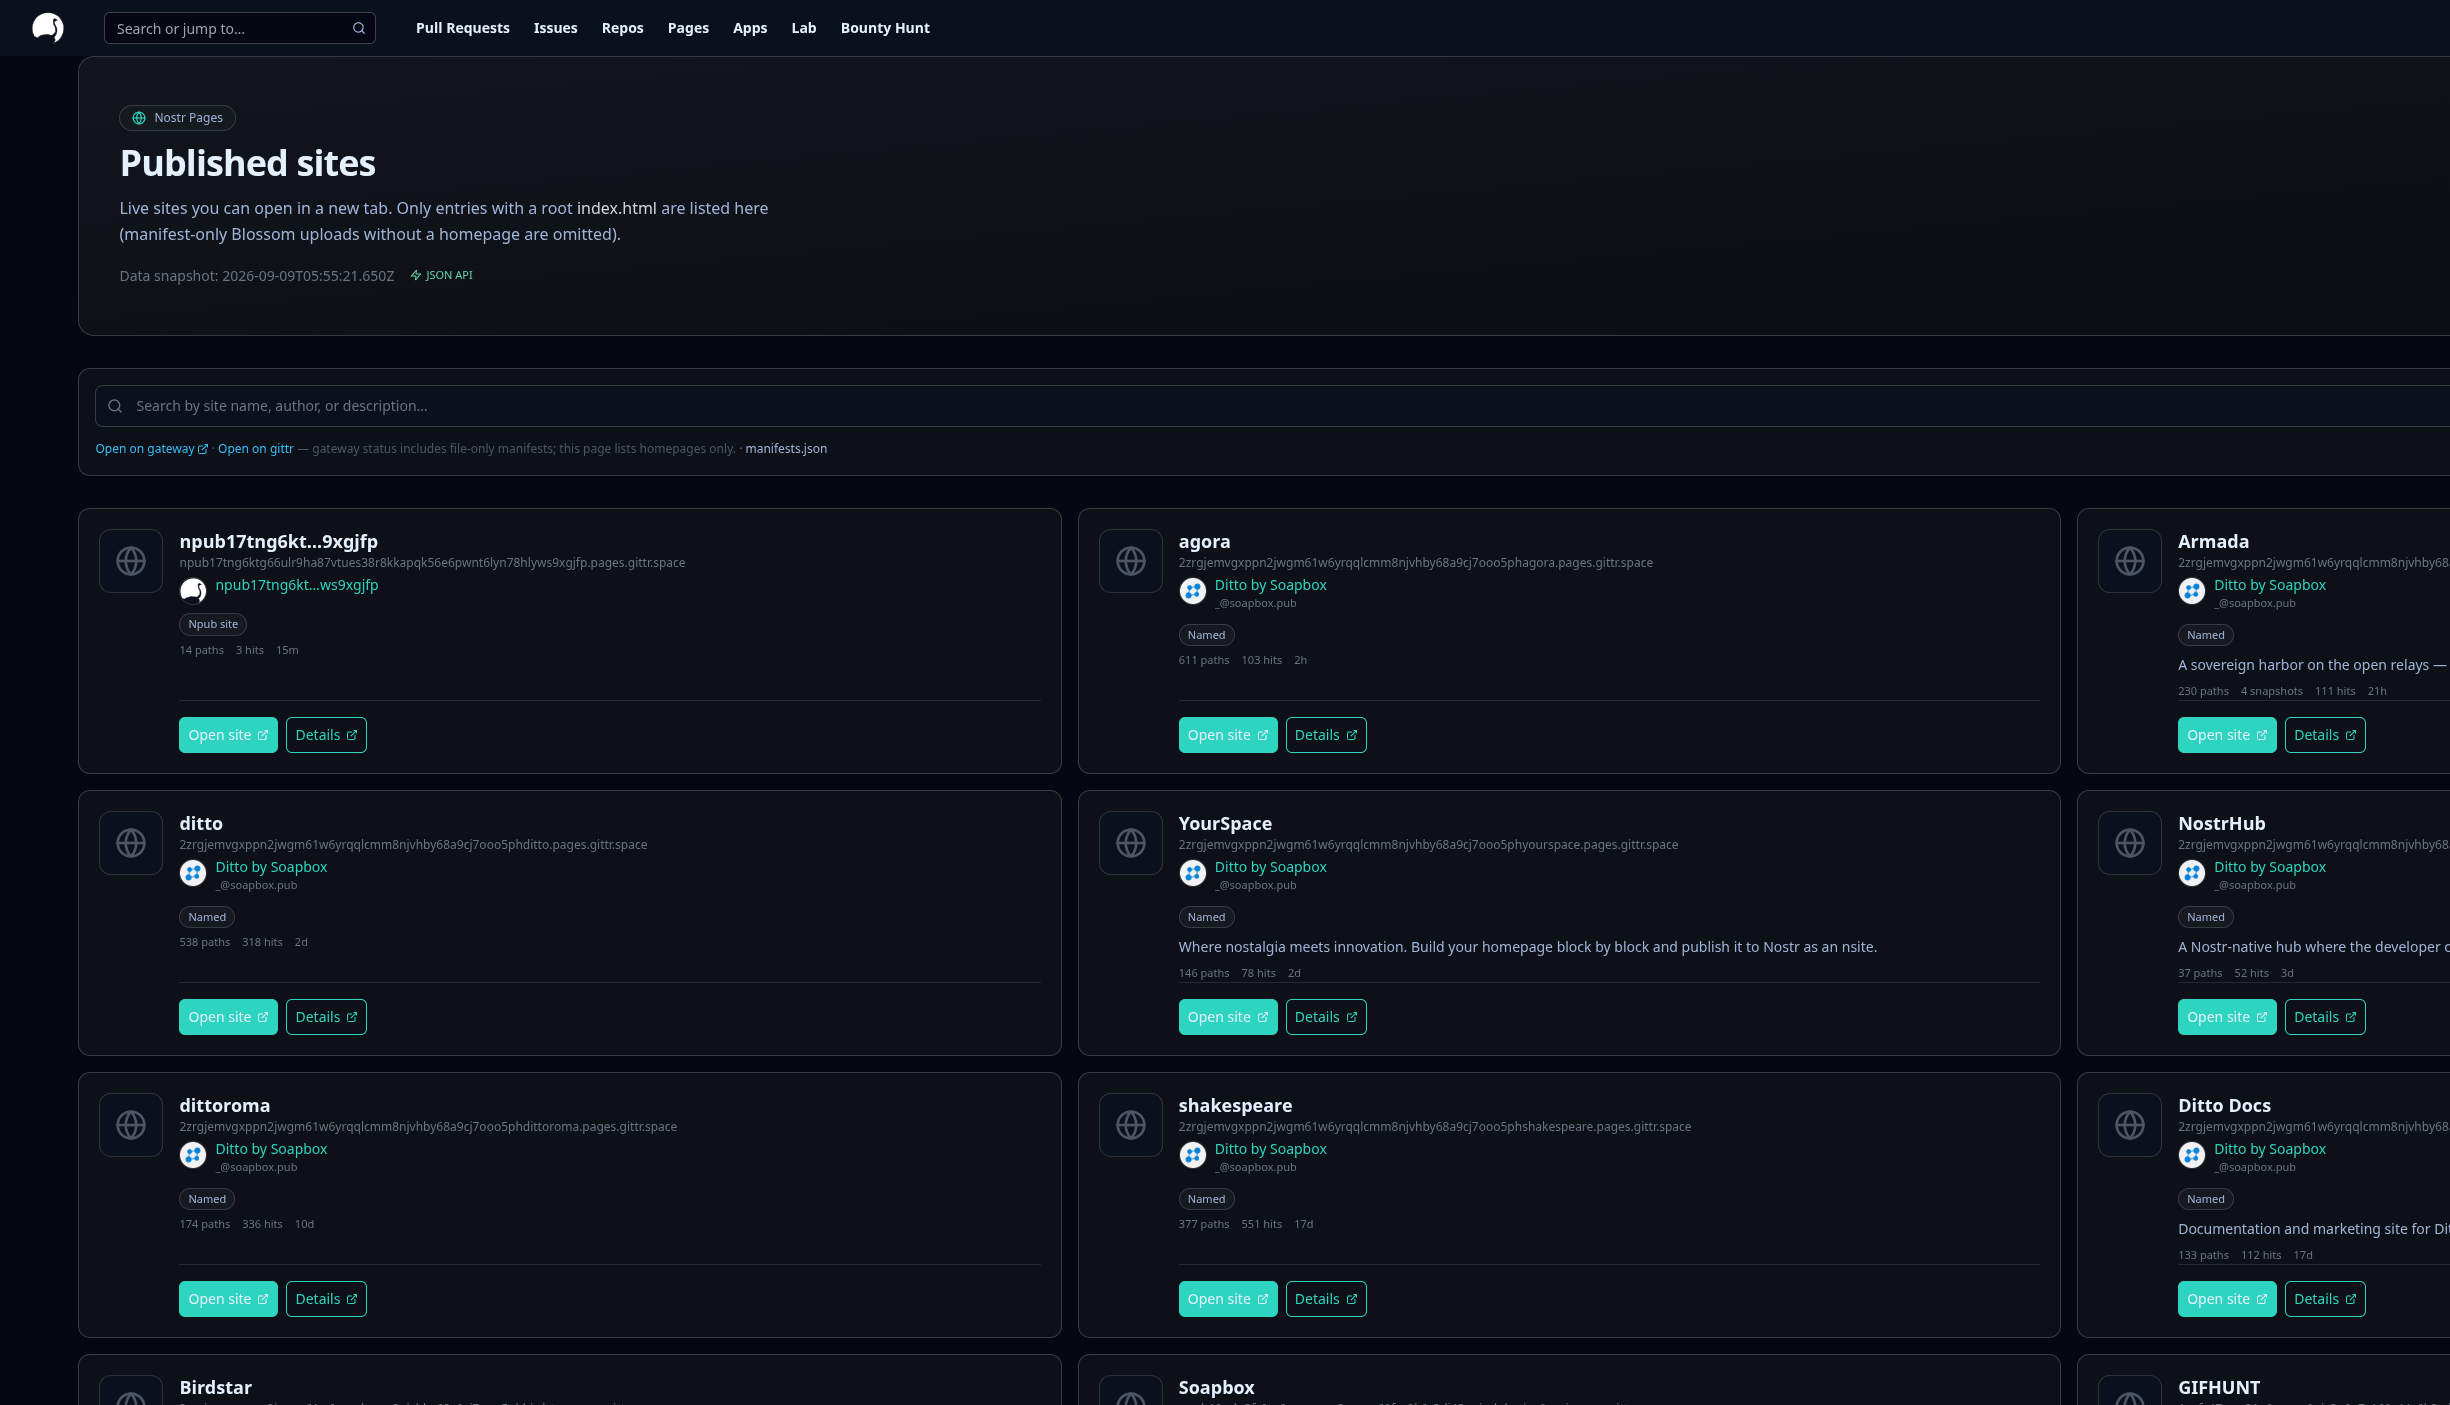View Details for shakespeare site
Screen dimensions: 2450x1405
pos(1326,1299)
